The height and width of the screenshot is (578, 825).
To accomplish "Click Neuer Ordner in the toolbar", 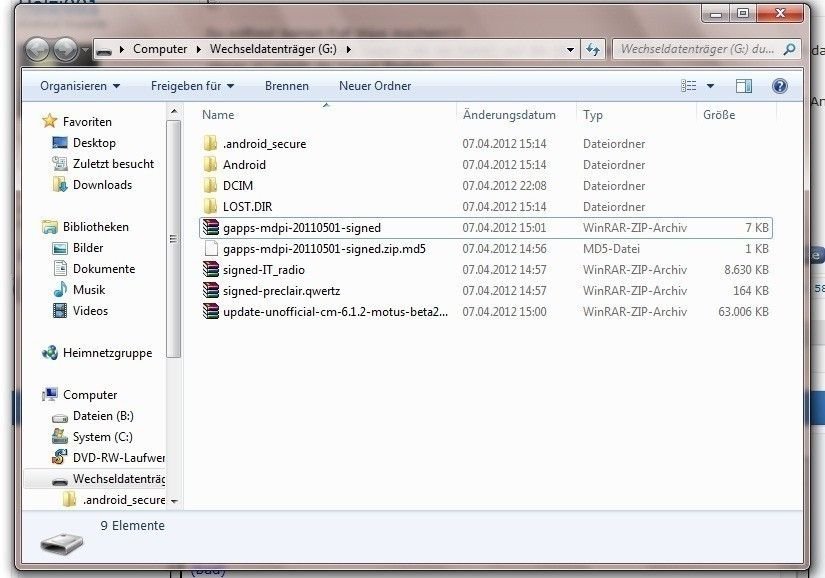I will [375, 86].
